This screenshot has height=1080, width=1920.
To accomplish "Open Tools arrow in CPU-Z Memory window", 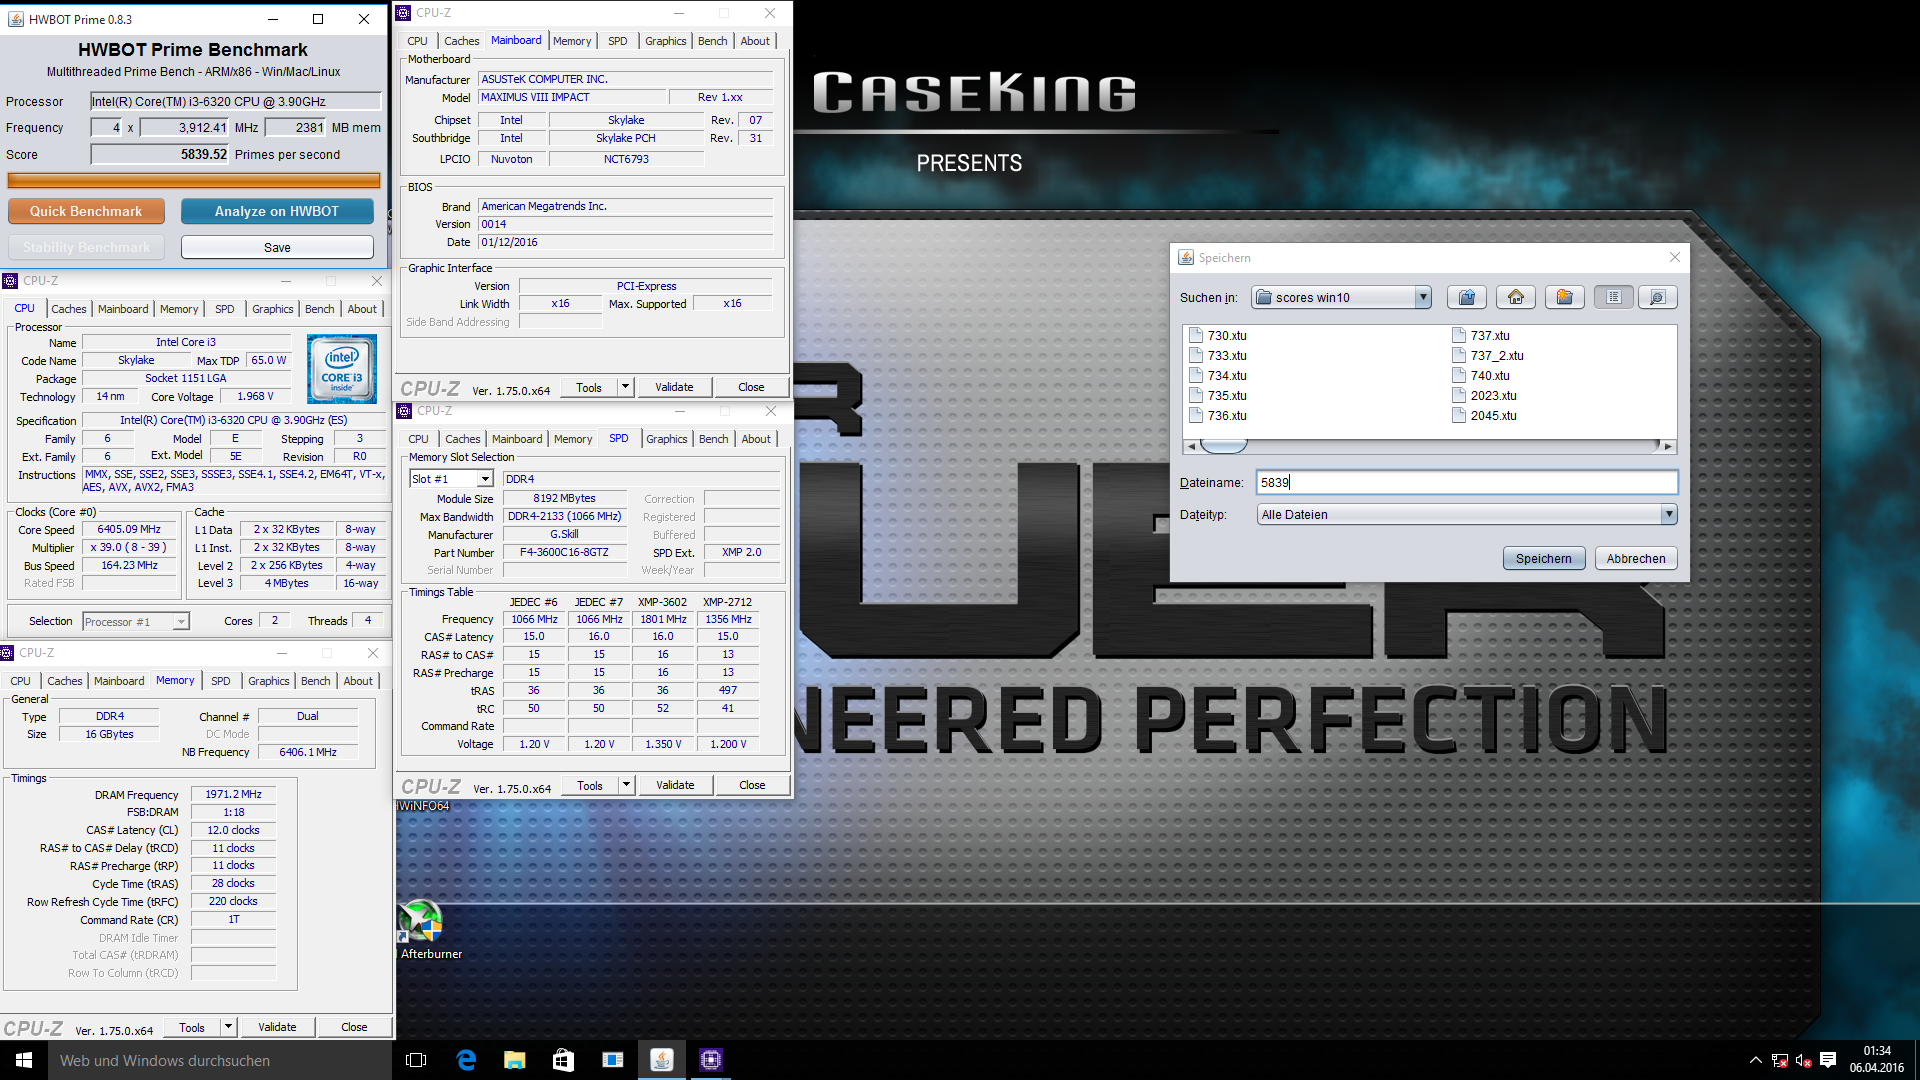I will [x=229, y=1027].
